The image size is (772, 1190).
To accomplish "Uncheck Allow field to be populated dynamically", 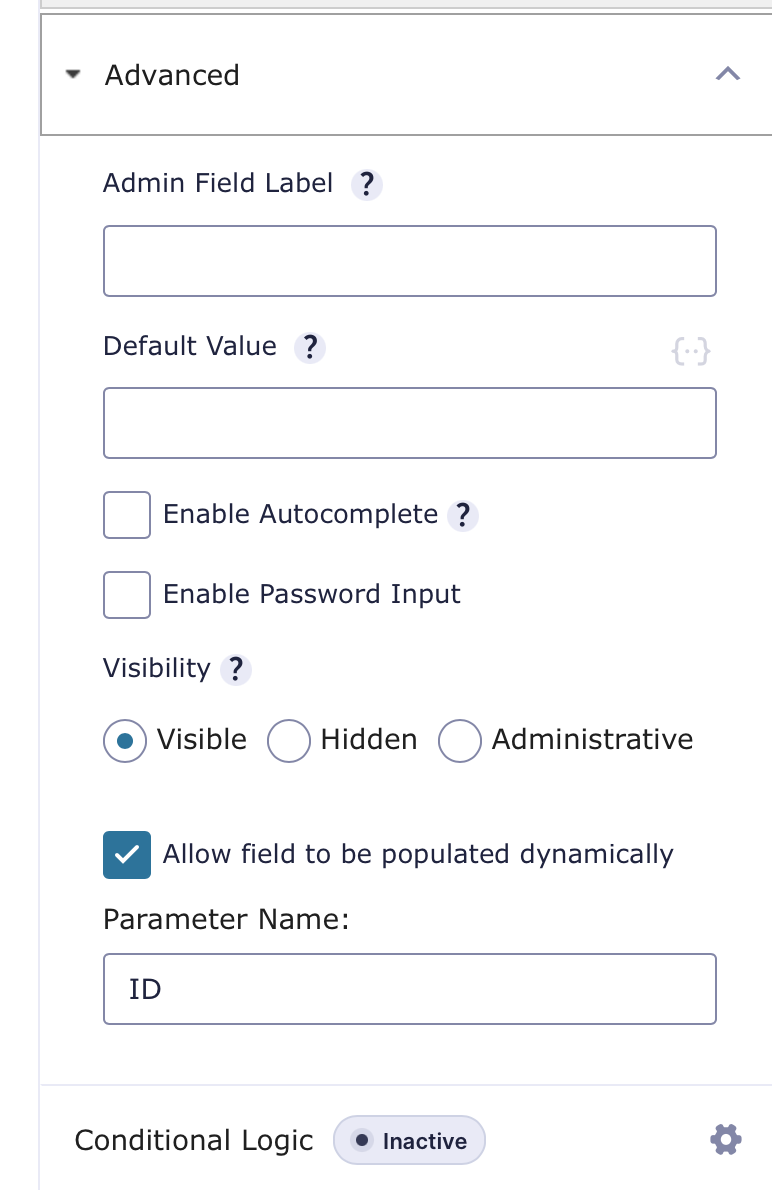I will tap(126, 854).
